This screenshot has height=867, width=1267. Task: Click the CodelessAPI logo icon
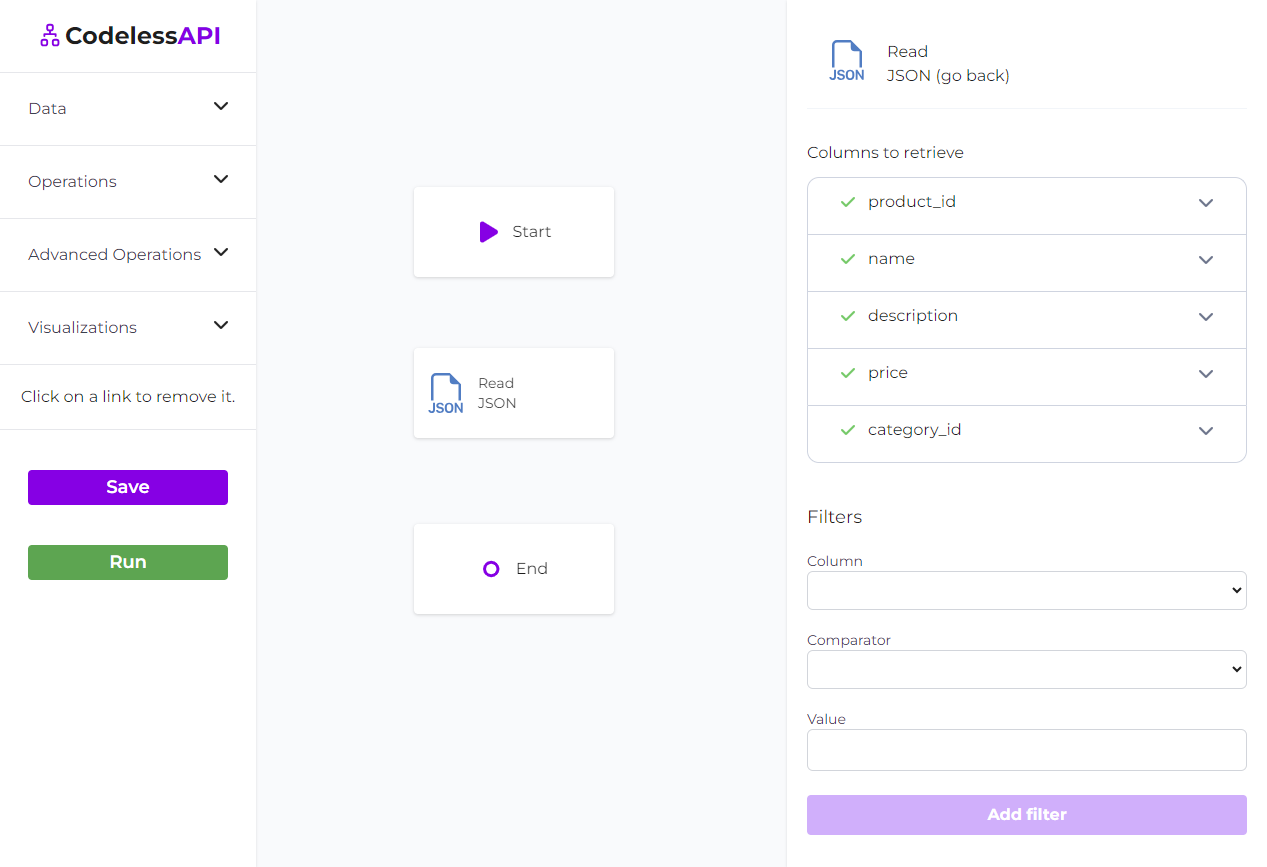49,36
